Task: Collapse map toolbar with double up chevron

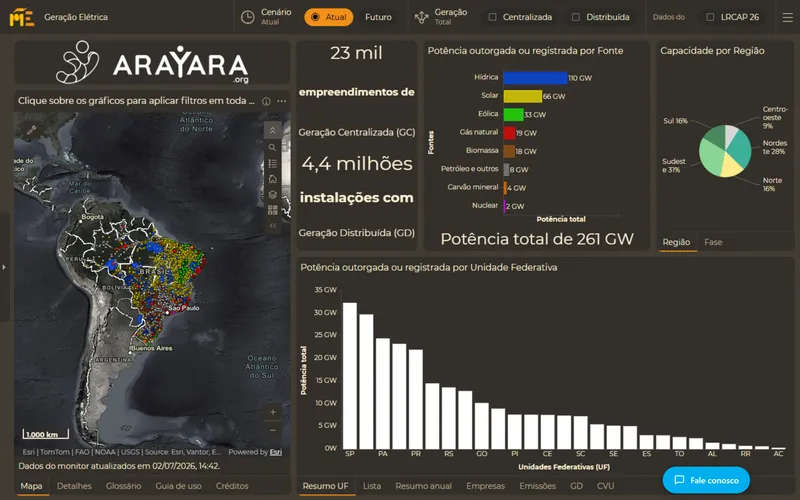Action: (272, 131)
